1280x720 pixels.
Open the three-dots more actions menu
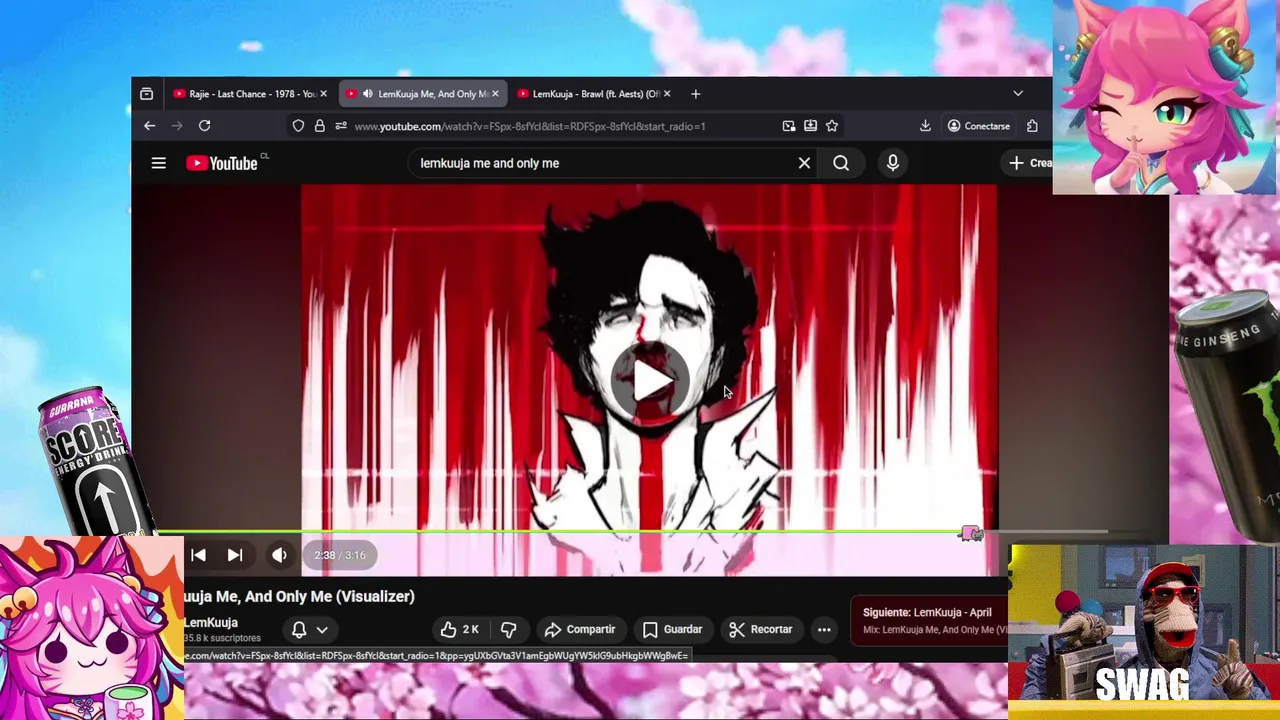[x=824, y=629]
